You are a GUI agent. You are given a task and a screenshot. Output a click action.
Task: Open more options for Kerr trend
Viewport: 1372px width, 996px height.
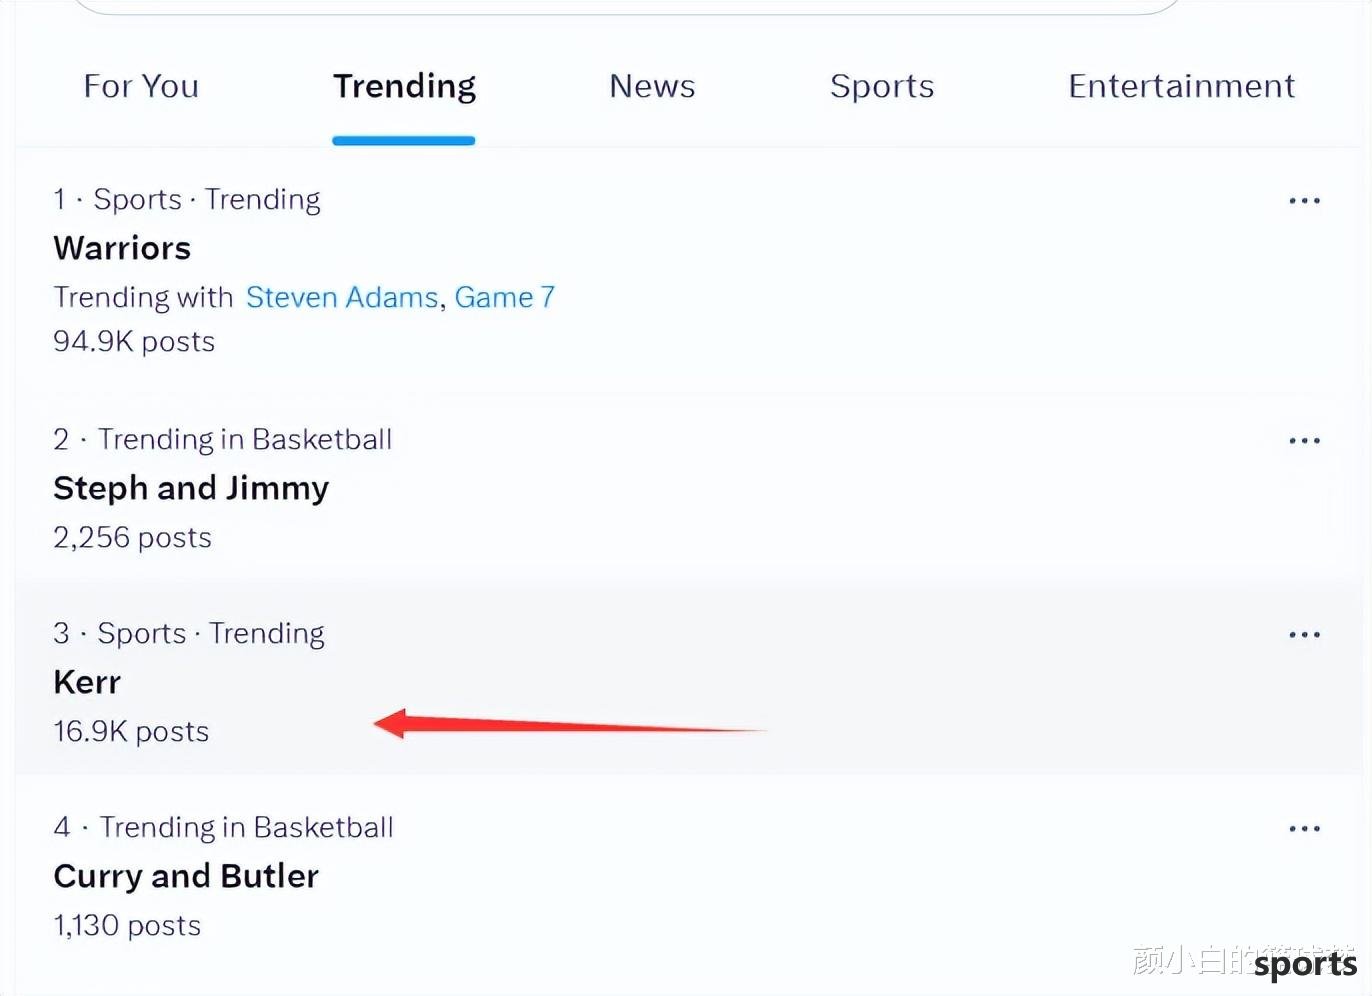pyautogui.click(x=1304, y=635)
